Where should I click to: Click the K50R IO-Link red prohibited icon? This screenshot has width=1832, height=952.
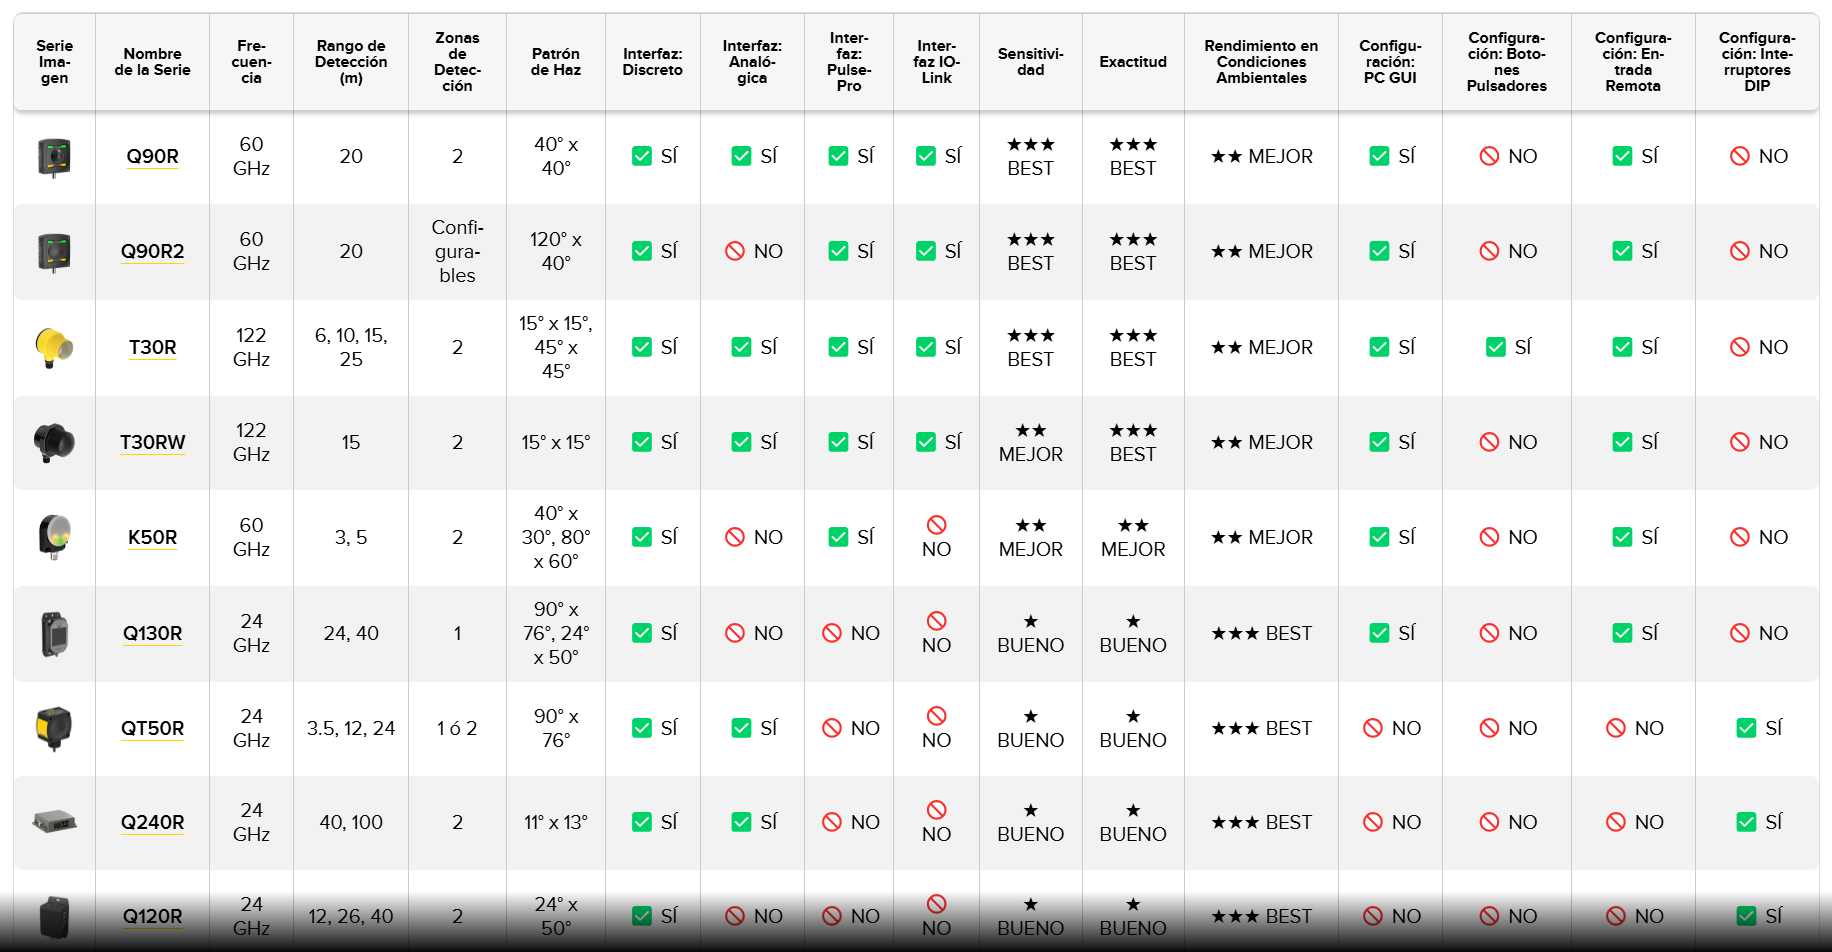(936, 525)
